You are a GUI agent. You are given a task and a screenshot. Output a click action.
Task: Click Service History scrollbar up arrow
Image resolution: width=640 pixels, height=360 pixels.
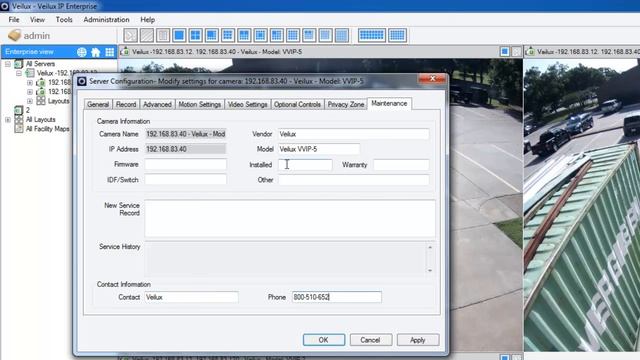[x=430, y=247]
